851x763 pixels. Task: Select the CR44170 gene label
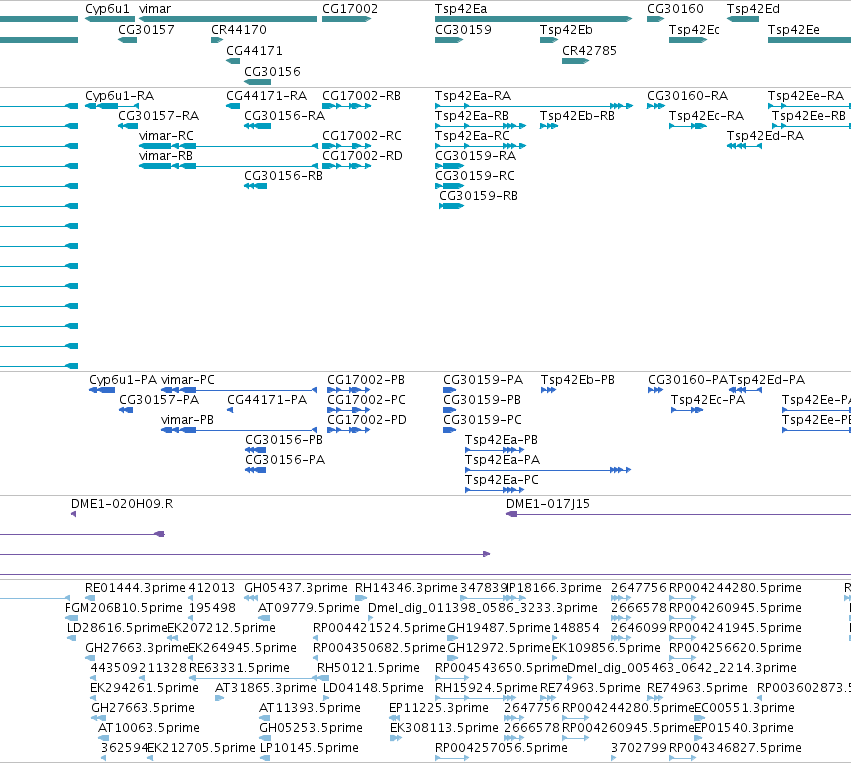coord(239,29)
